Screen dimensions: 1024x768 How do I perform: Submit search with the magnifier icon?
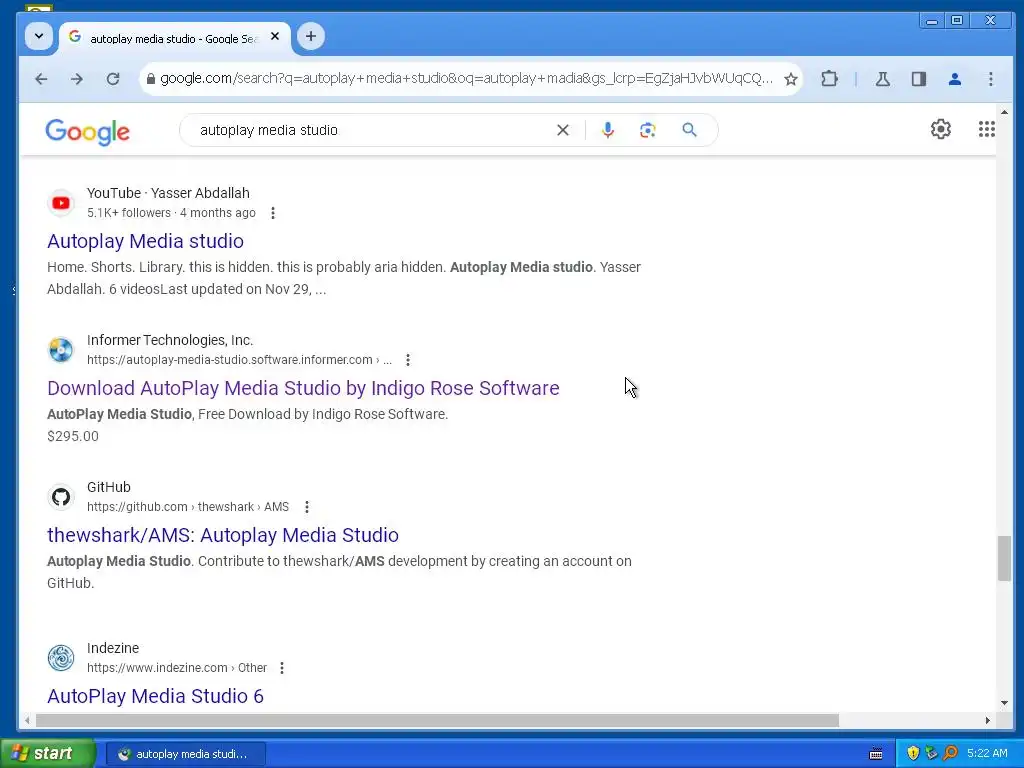[690, 130]
